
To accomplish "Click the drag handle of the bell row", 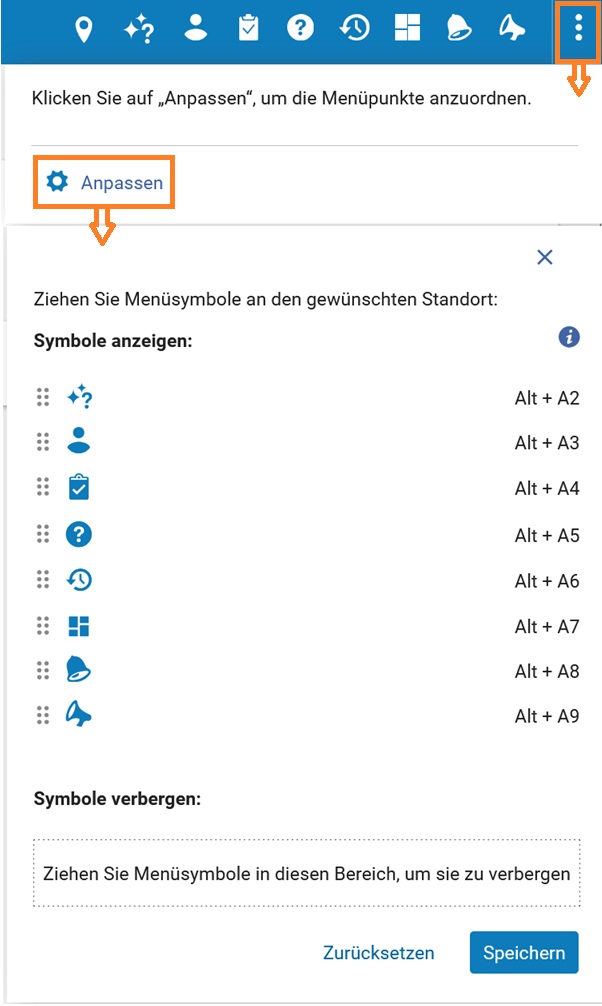I will pos(43,670).
